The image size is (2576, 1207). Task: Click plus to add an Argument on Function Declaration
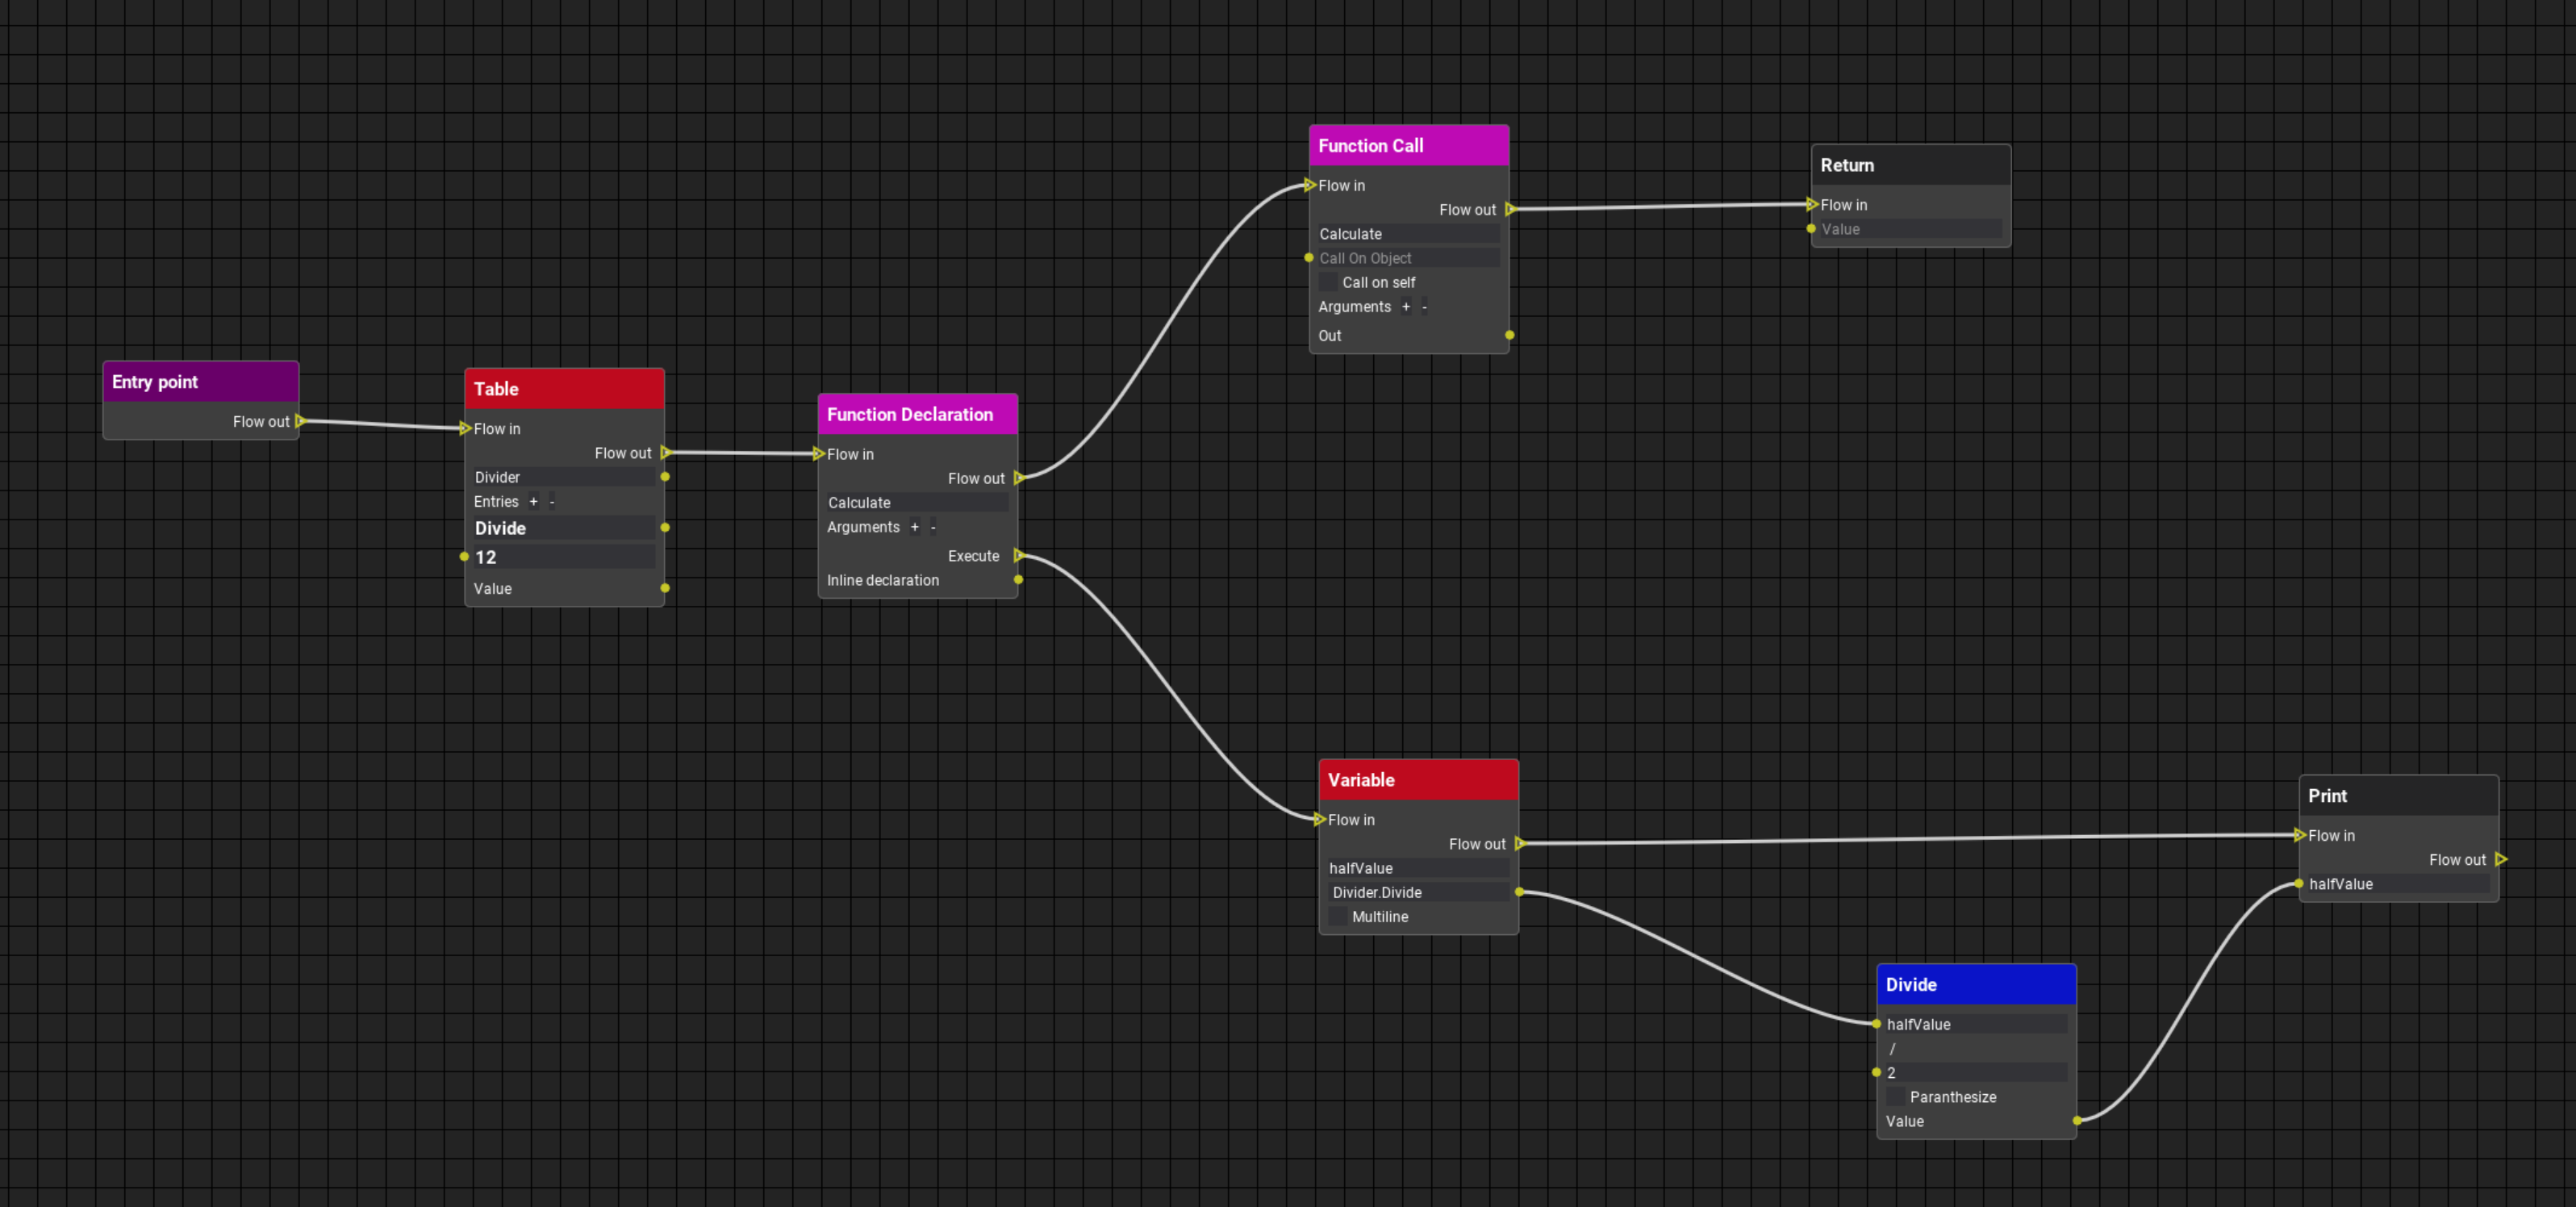tap(914, 527)
